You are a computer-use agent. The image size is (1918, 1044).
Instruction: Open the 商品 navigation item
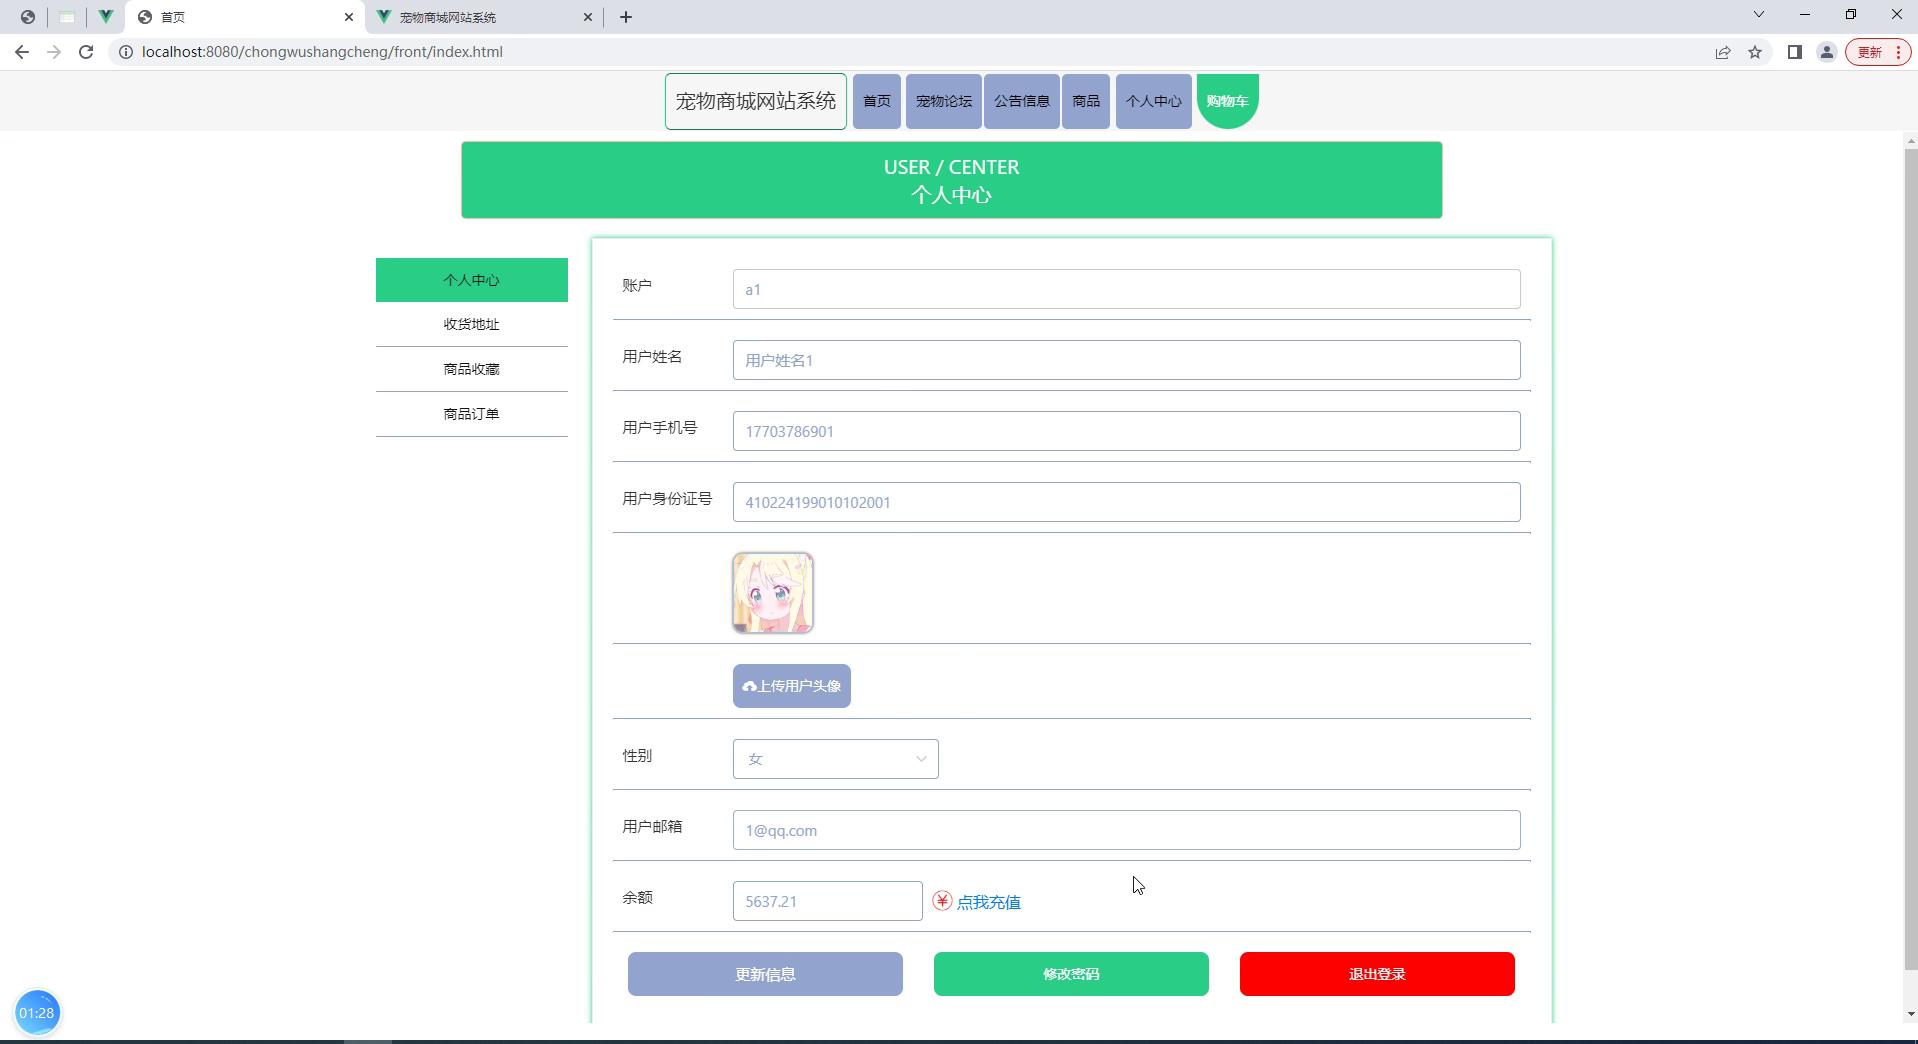(1086, 101)
